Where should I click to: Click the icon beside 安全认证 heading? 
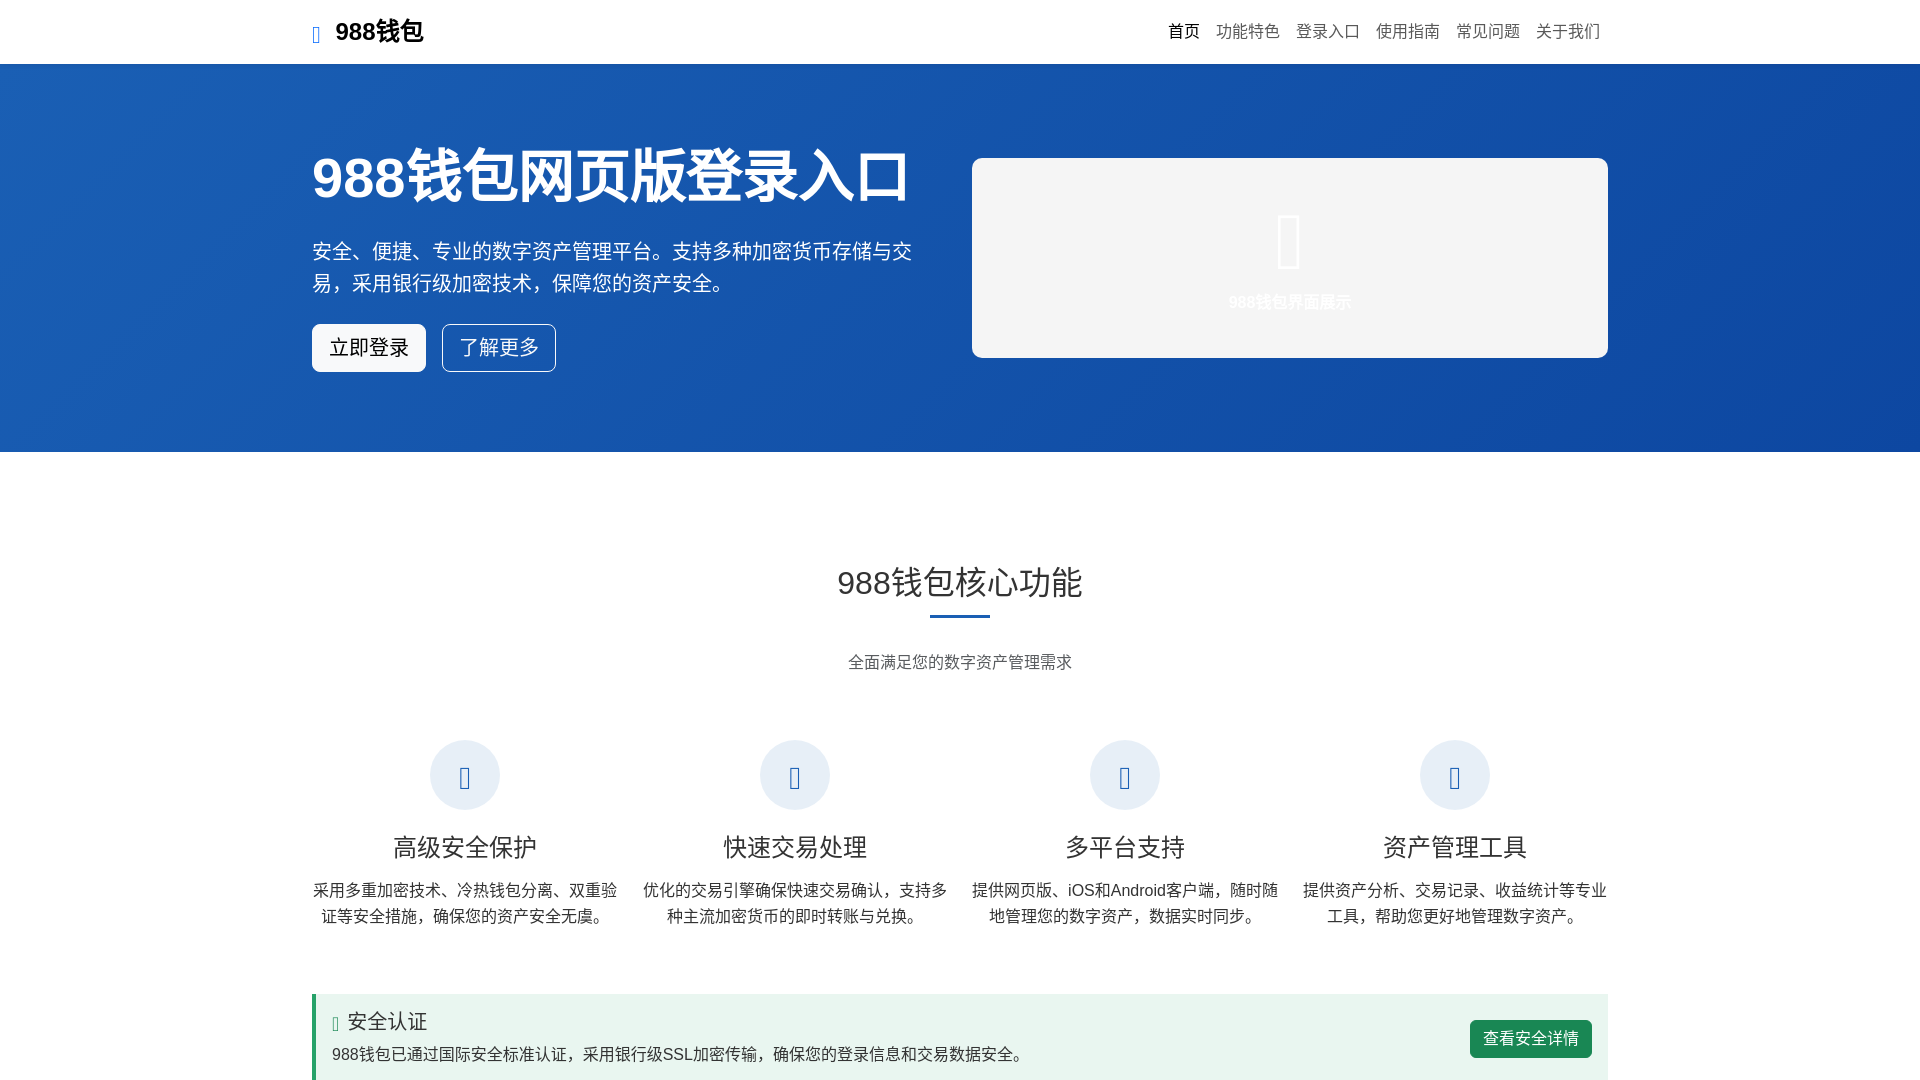[335, 1024]
